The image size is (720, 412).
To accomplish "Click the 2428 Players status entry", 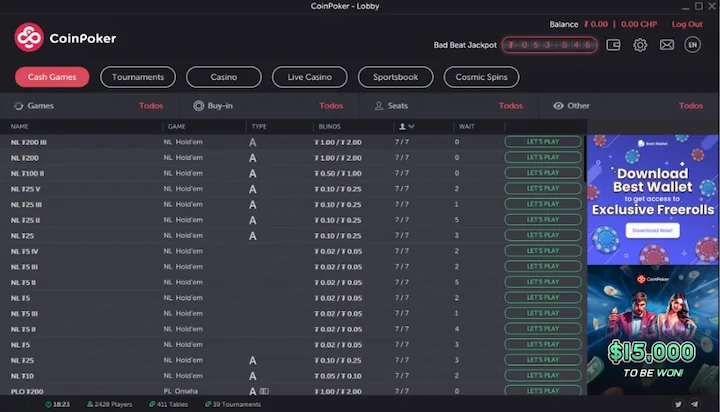I will click(x=110, y=405).
